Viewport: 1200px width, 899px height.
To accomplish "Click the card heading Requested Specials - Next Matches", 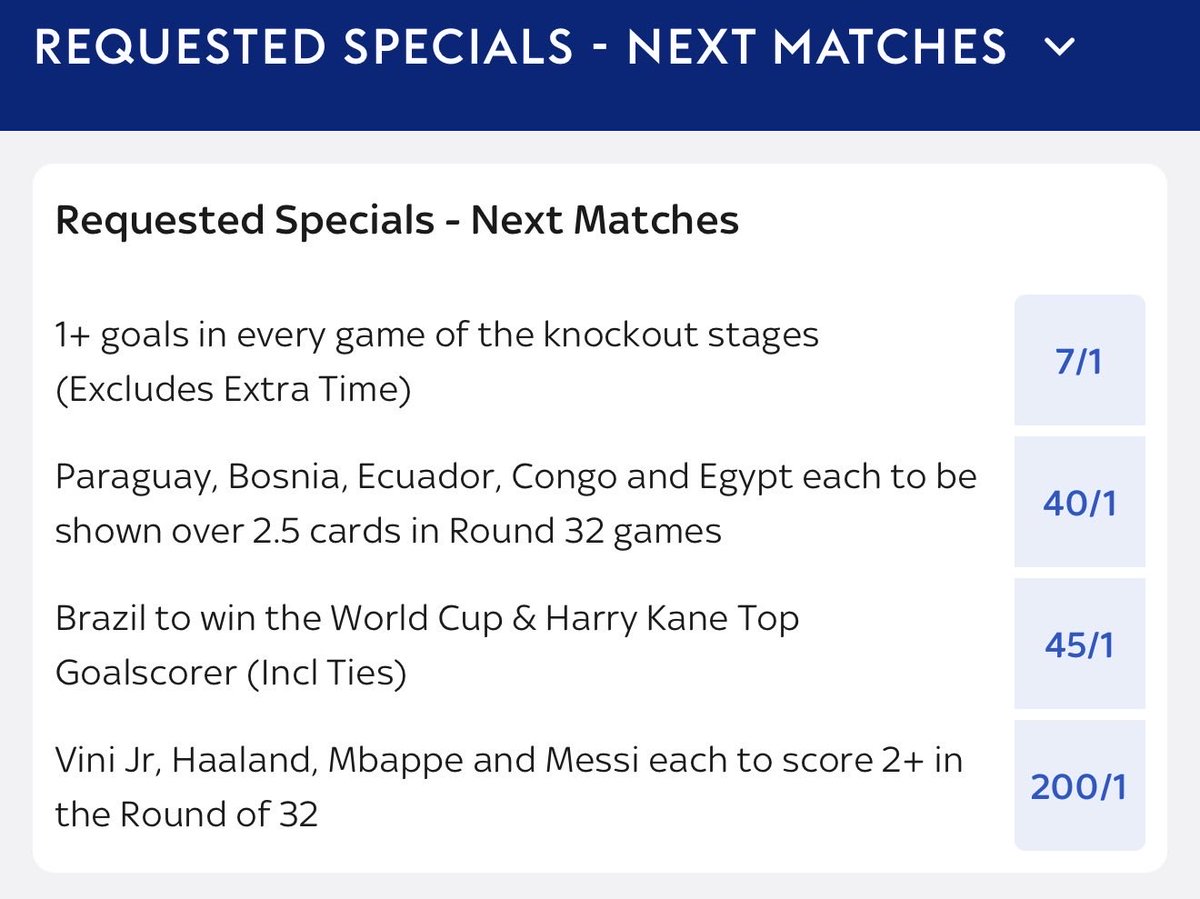I will point(397,219).
